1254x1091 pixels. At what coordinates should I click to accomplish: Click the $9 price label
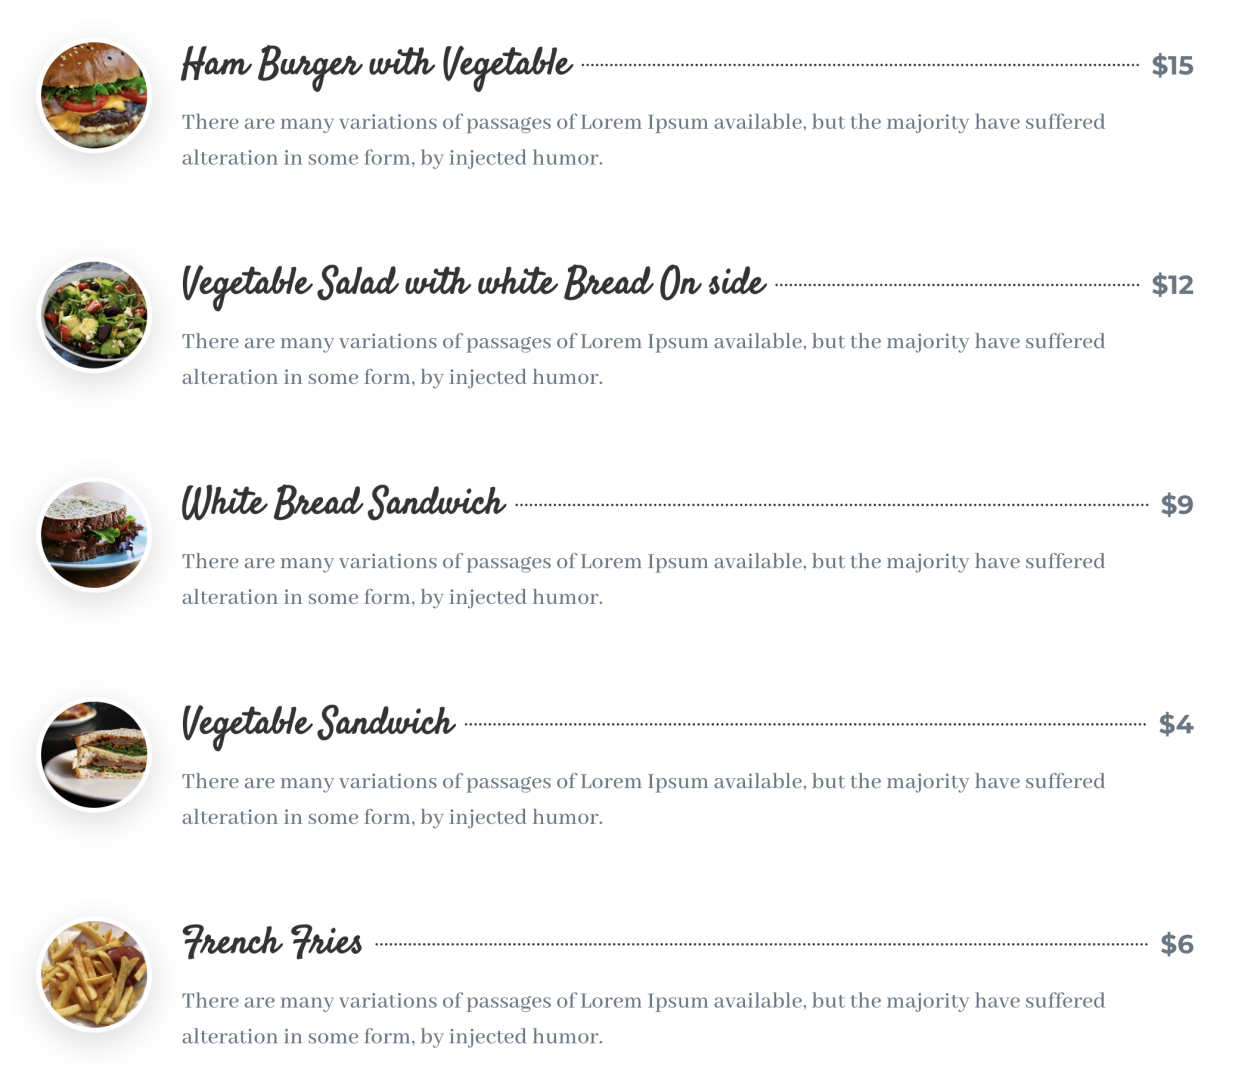(1177, 505)
